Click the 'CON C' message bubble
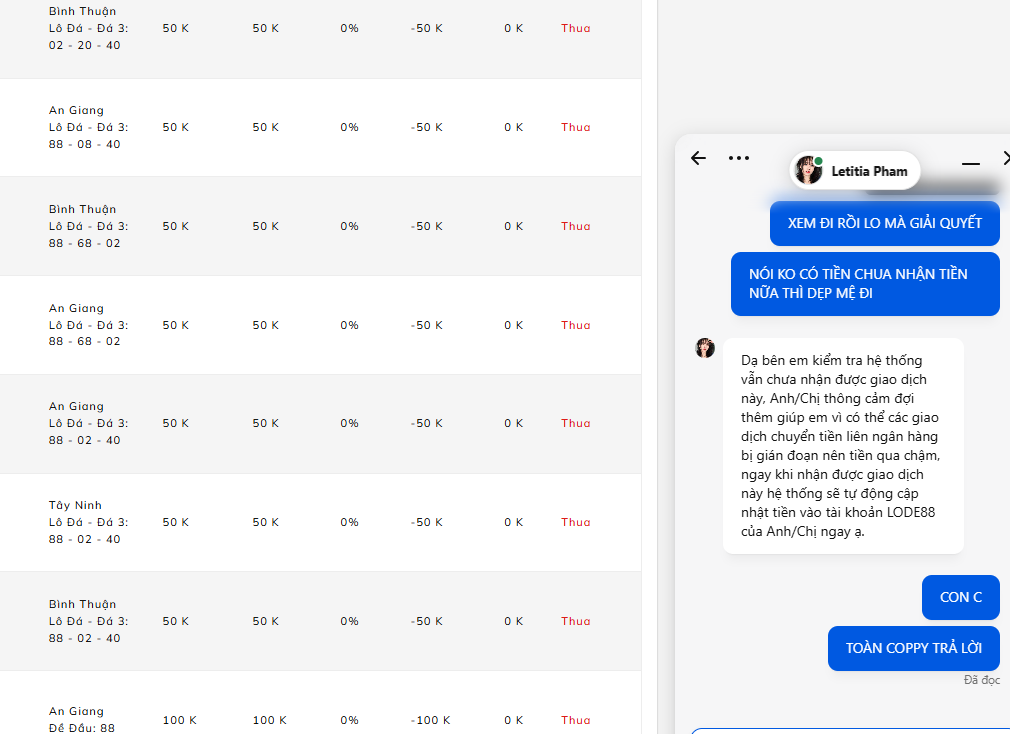The width and height of the screenshot is (1010, 734). tap(960, 597)
